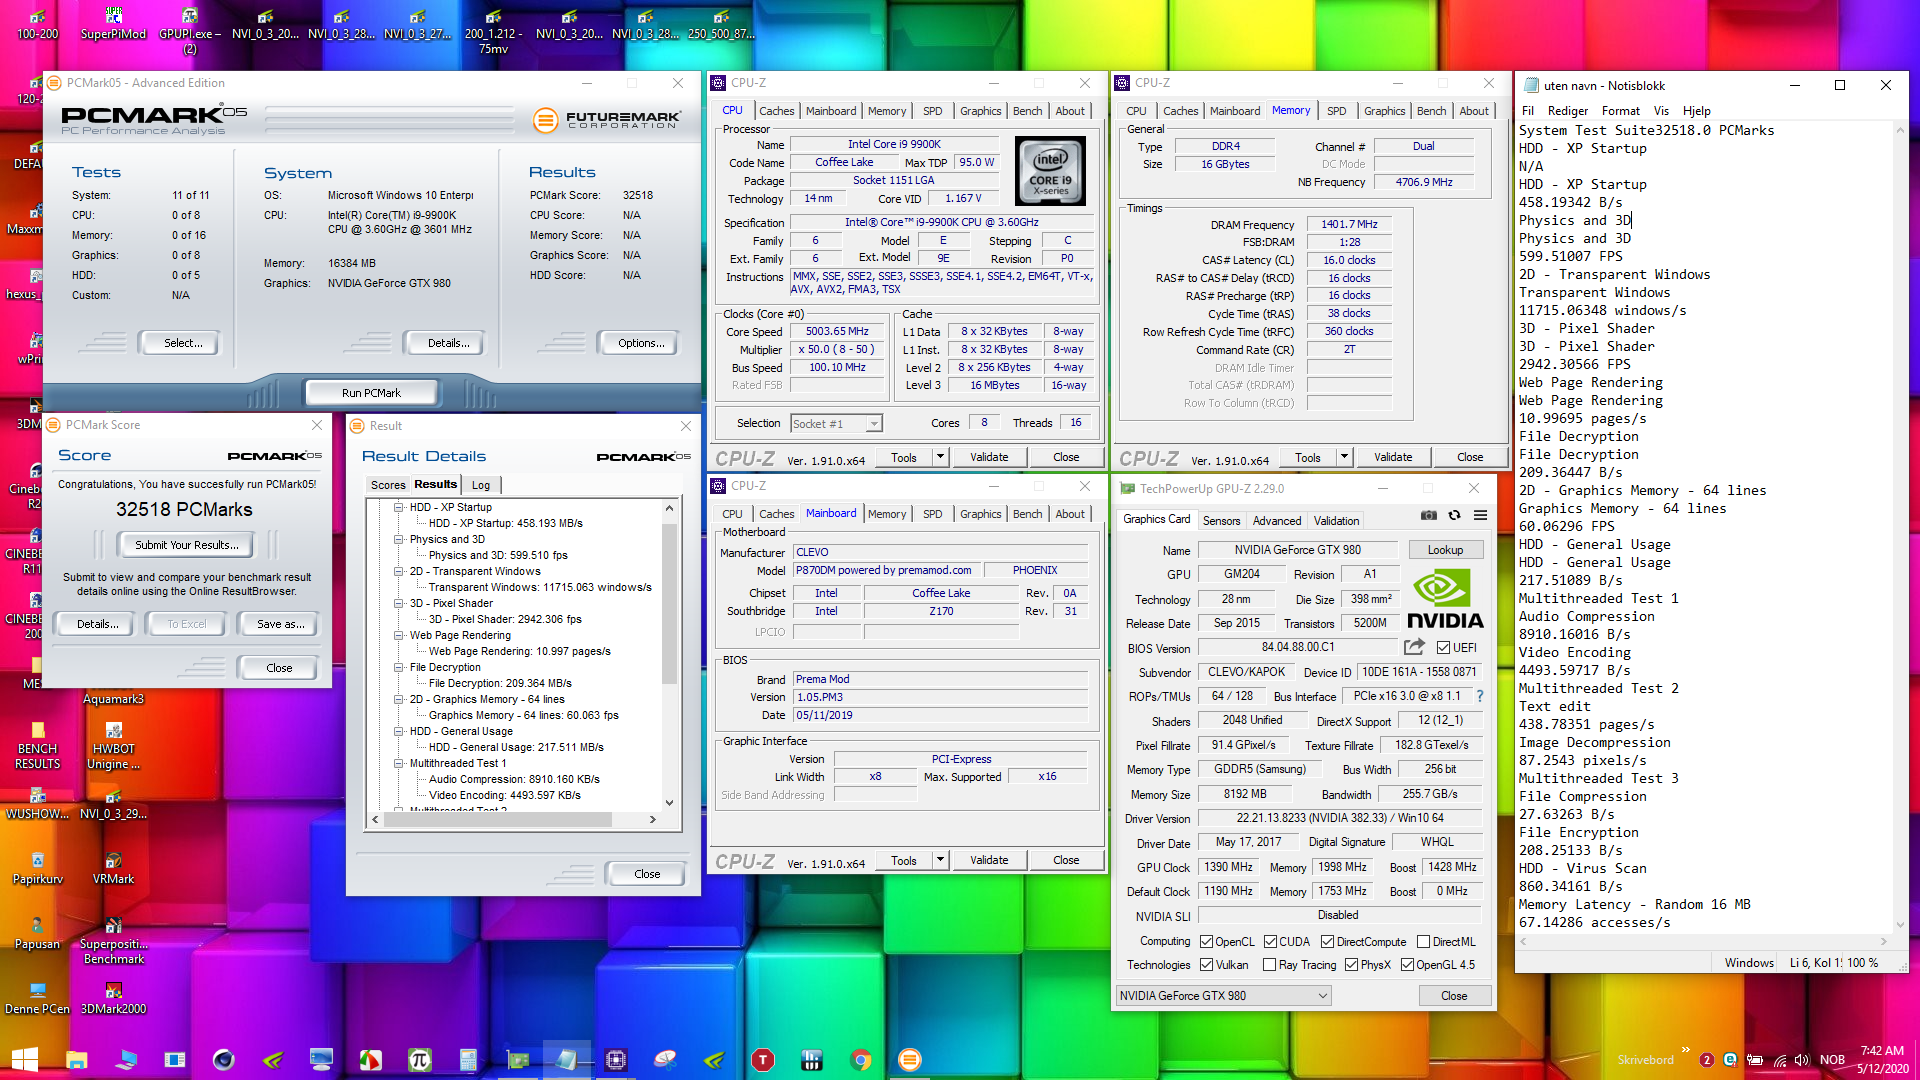Open the GPUPI.exe desktop shortcut
The height and width of the screenshot is (1080, 1920).
click(x=190, y=30)
